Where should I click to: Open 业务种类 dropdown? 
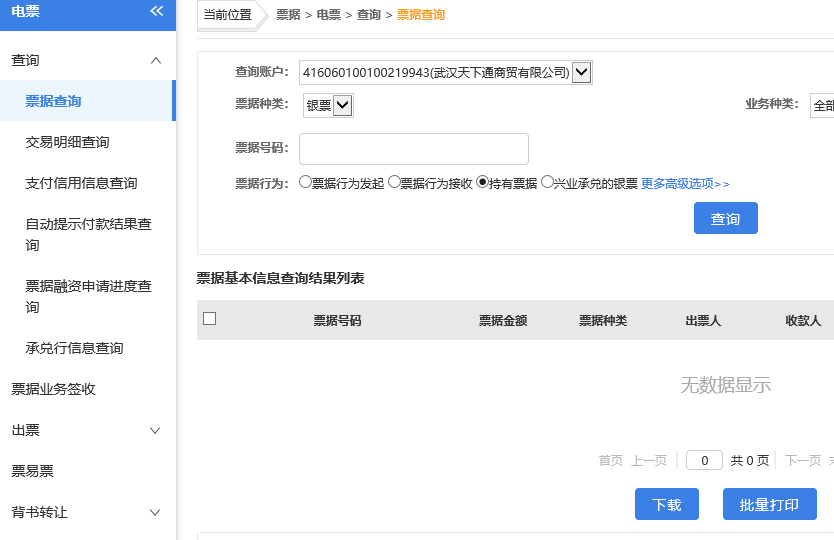(822, 105)
